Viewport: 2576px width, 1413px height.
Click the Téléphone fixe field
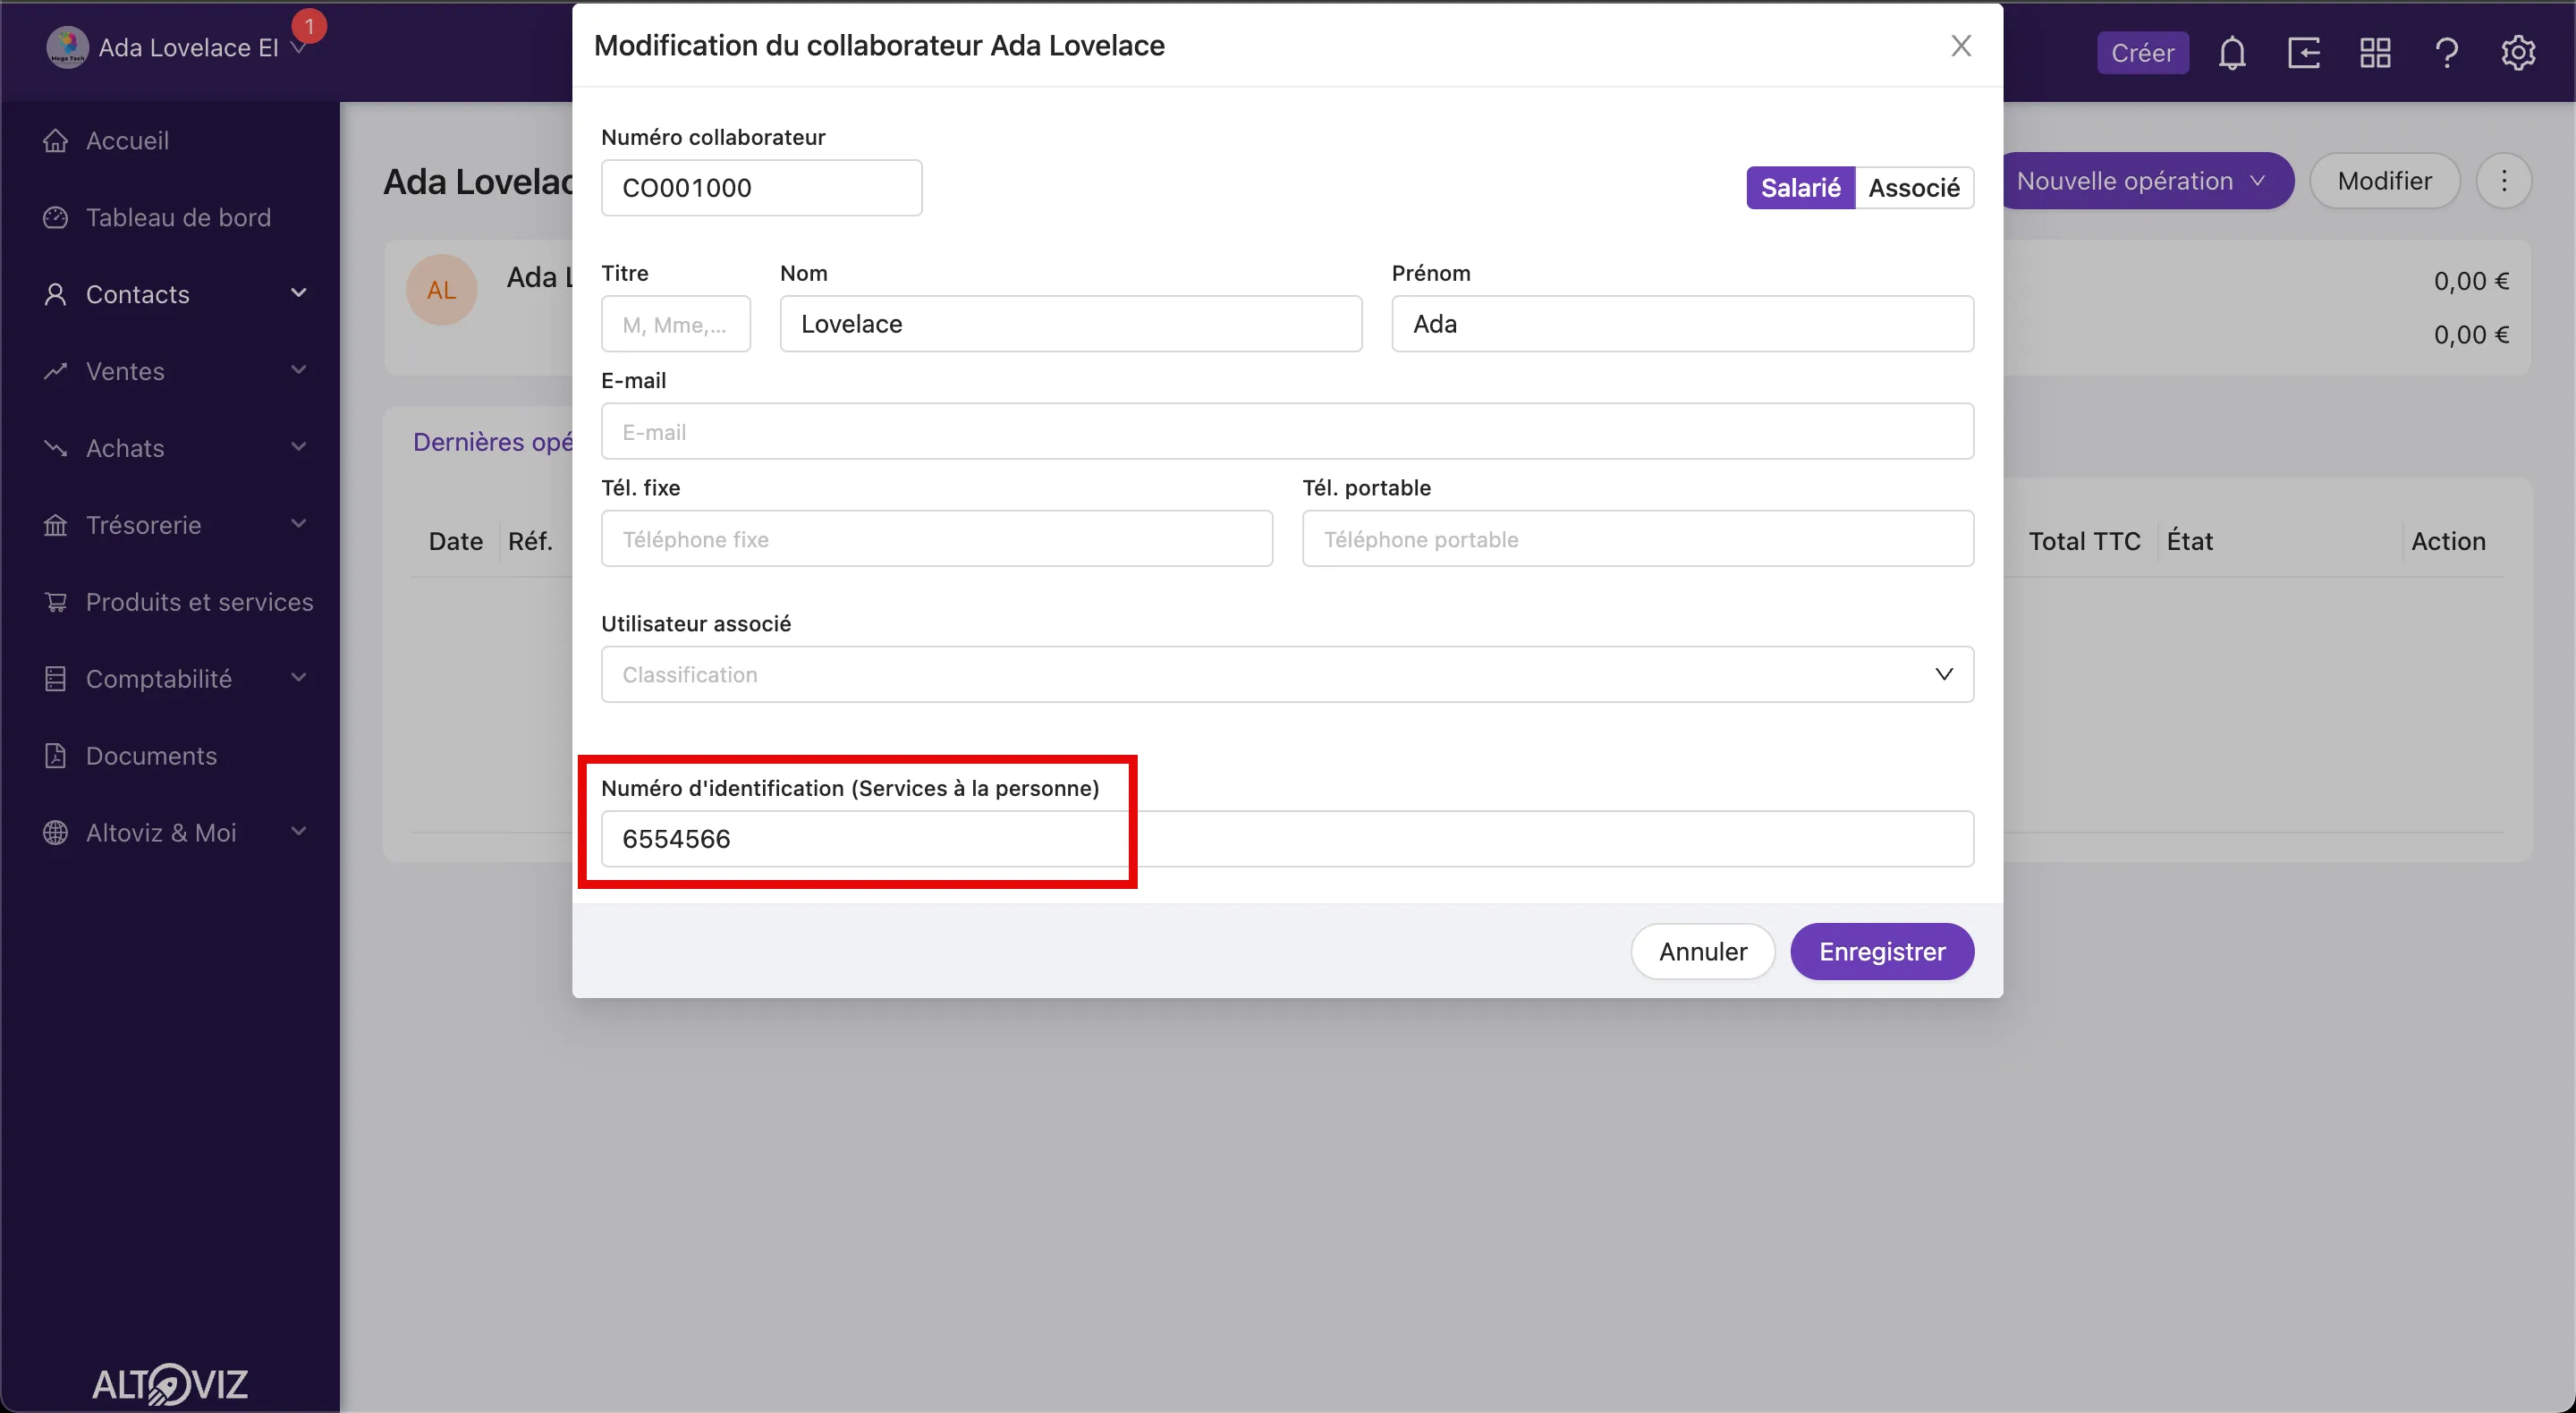coord(937,539)
